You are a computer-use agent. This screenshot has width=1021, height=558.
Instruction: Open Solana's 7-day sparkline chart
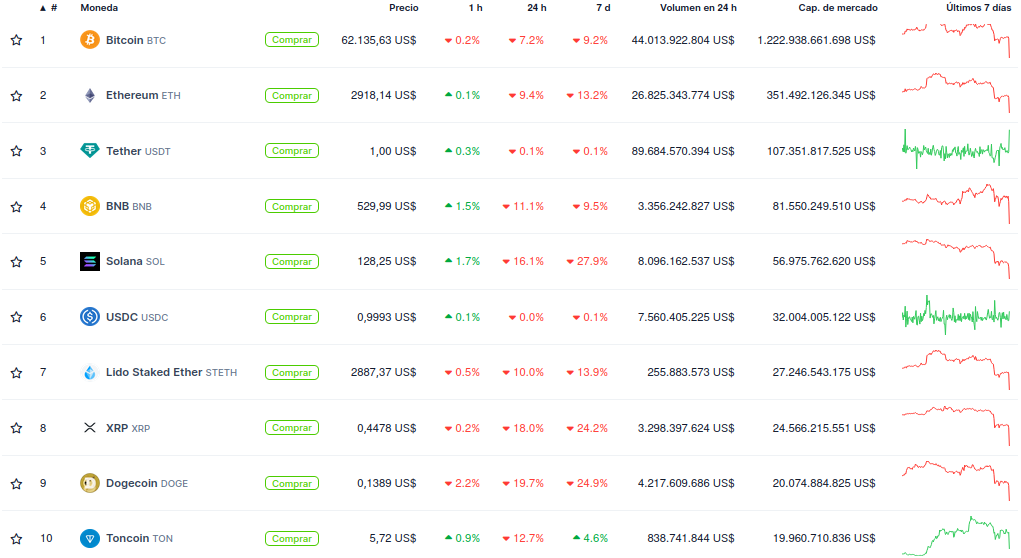956,258
